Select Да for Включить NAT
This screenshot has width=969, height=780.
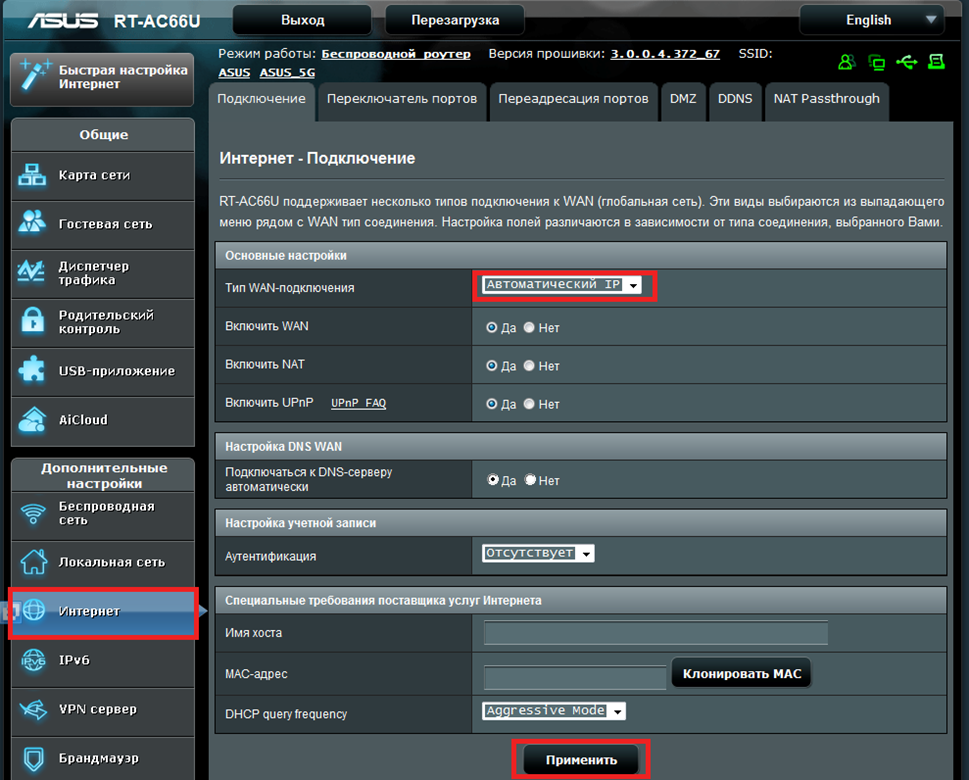coord(492,366)
